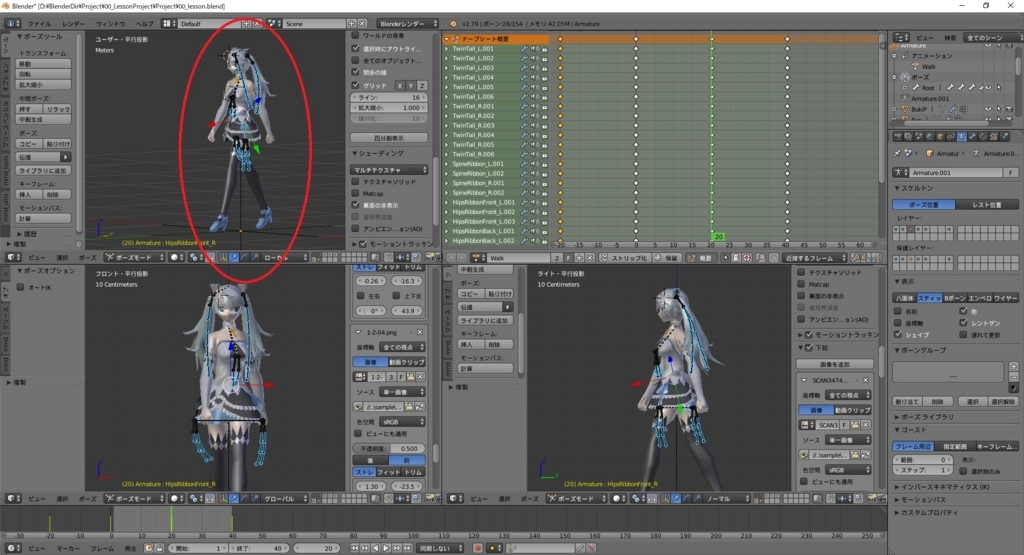The image size is (1024, 555).
Task: Remove the SCAN3474 background image
Action: click(865, 380)
